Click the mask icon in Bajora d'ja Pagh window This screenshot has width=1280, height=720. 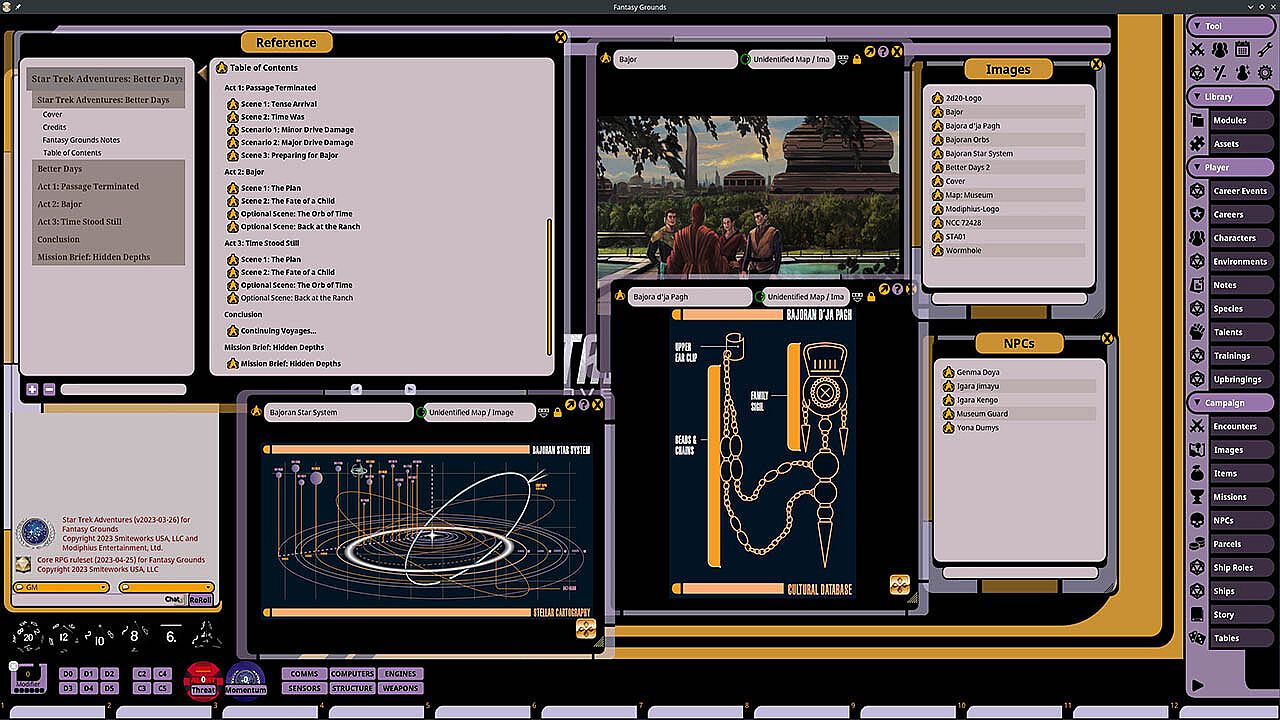click(857, 297)
